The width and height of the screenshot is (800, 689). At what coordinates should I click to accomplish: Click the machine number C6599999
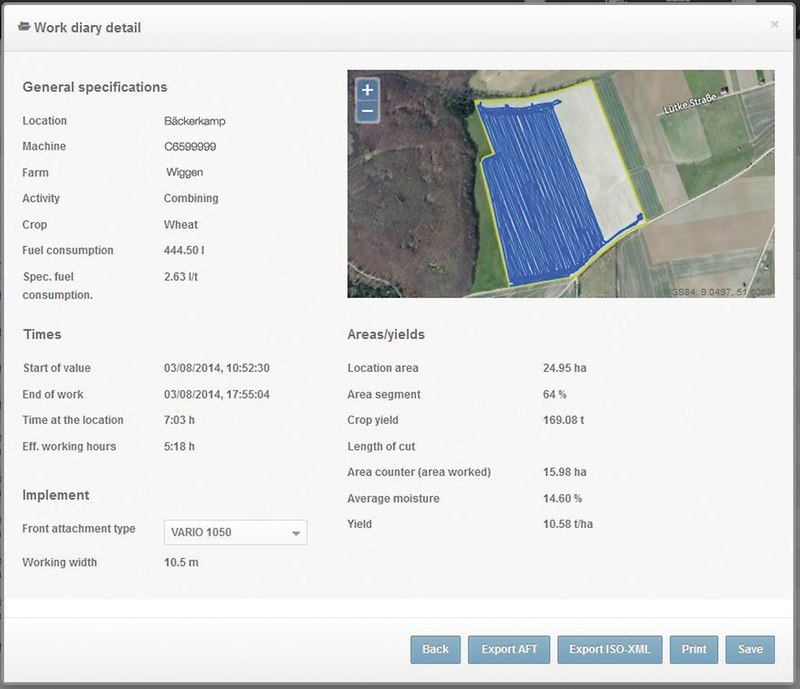(190, 147)
